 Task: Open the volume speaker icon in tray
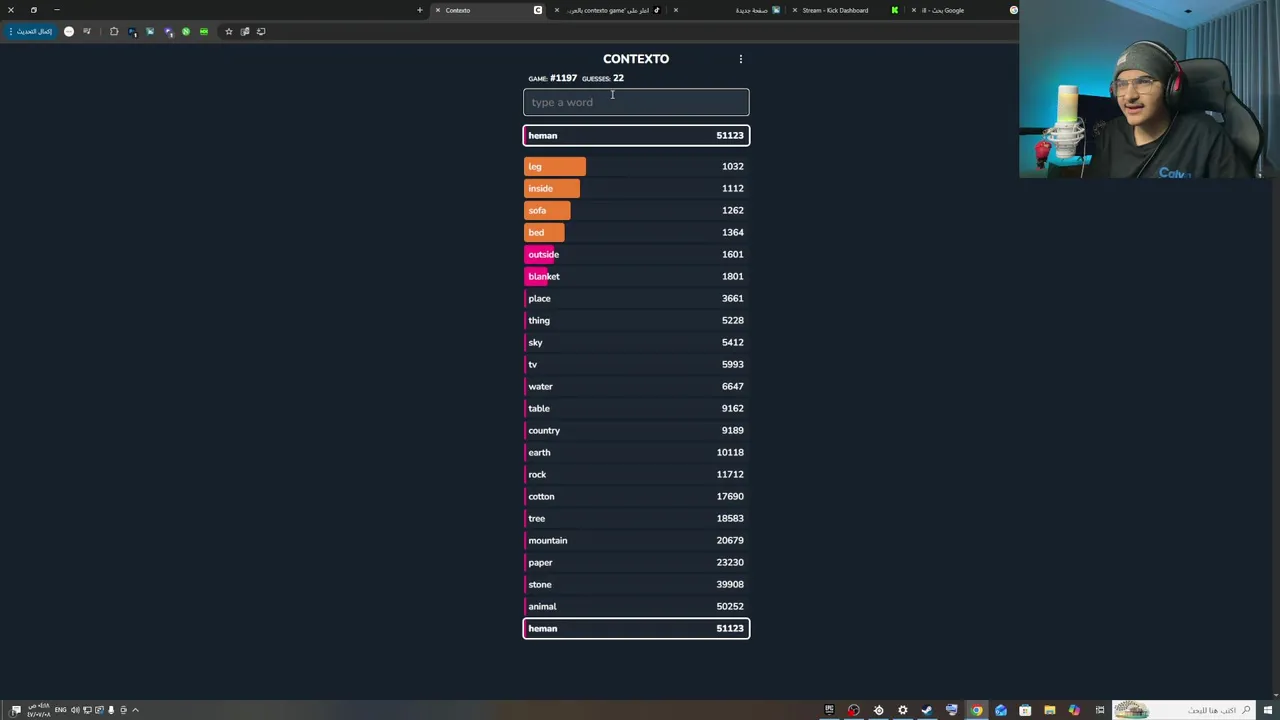click(x=75, y=710)
